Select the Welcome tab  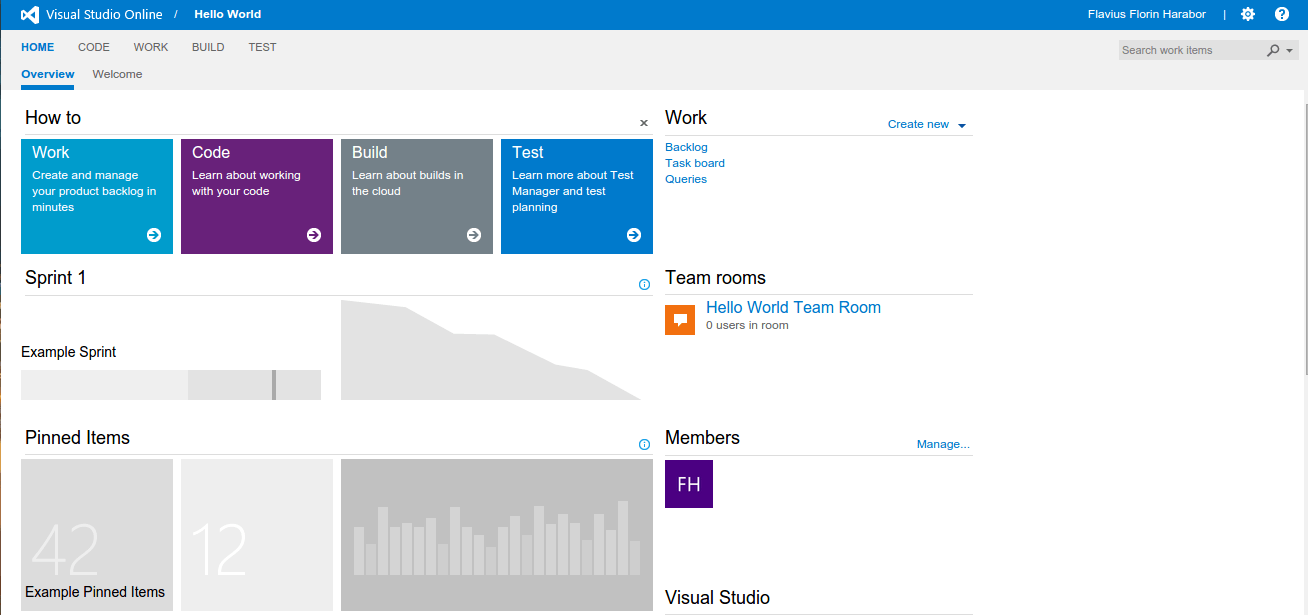click(x=118, y=75)
